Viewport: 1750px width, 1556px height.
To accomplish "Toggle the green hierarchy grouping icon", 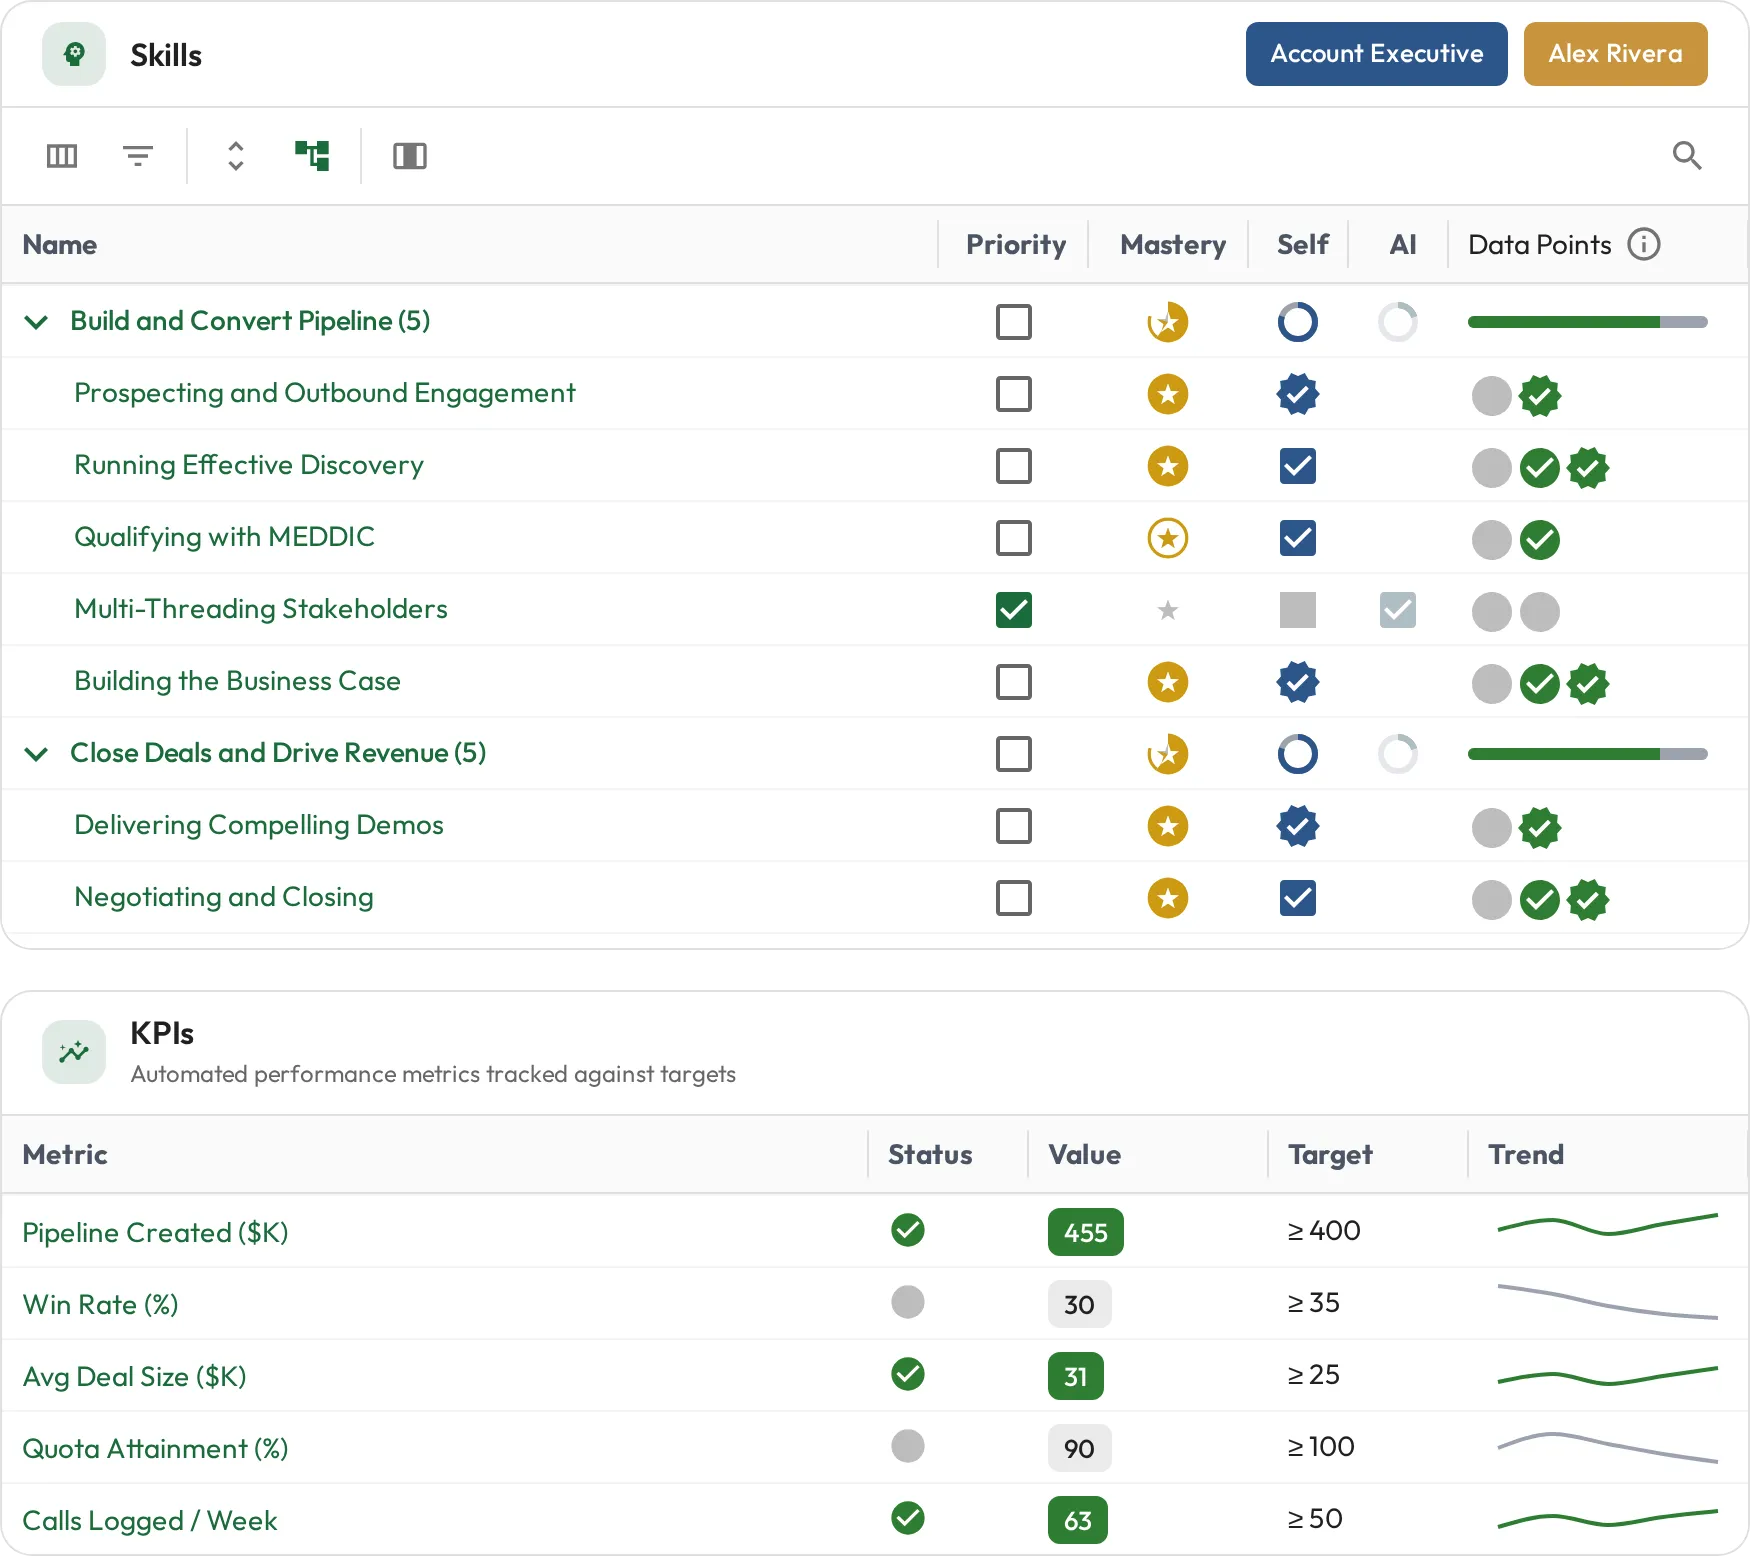I will point(312,156).
